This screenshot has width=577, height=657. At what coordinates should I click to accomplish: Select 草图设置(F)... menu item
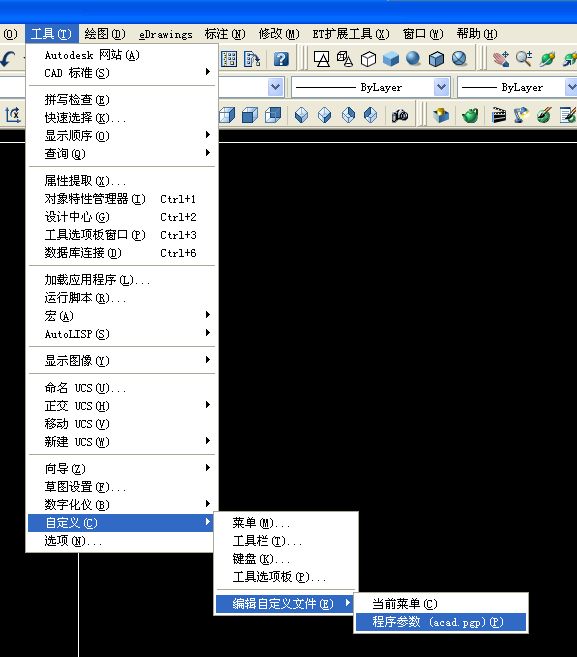(122, 486)
